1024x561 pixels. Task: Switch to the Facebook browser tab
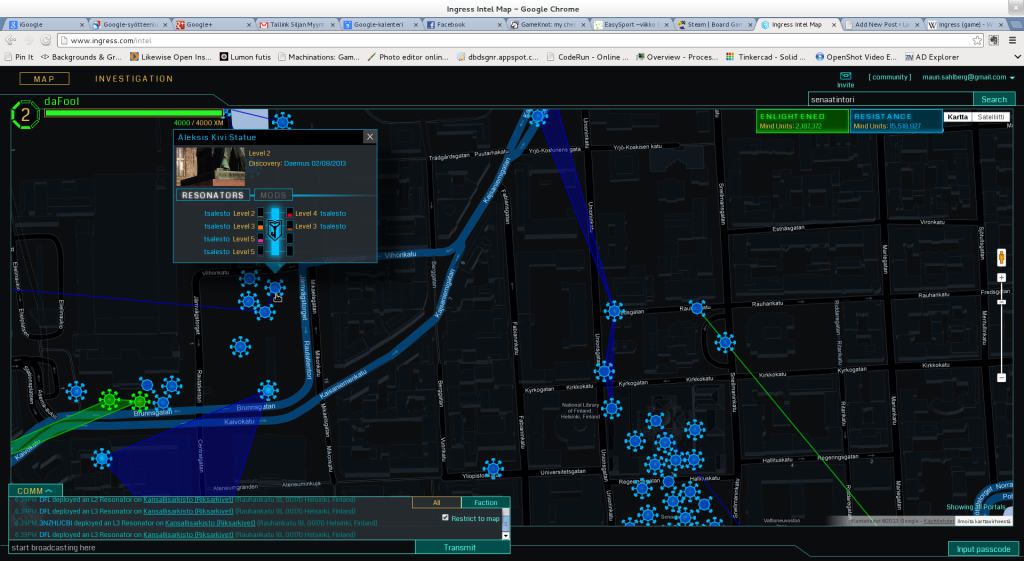coord(462,25)
